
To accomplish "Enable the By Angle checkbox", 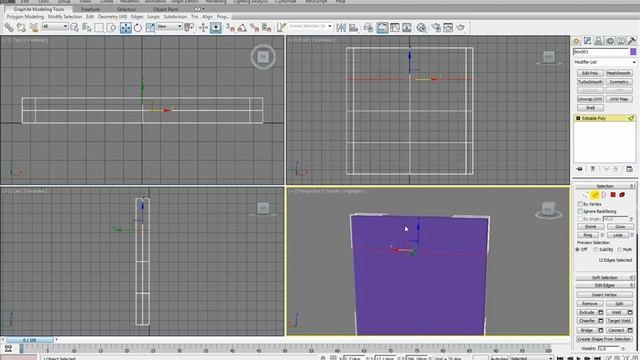I will [580, 219].
